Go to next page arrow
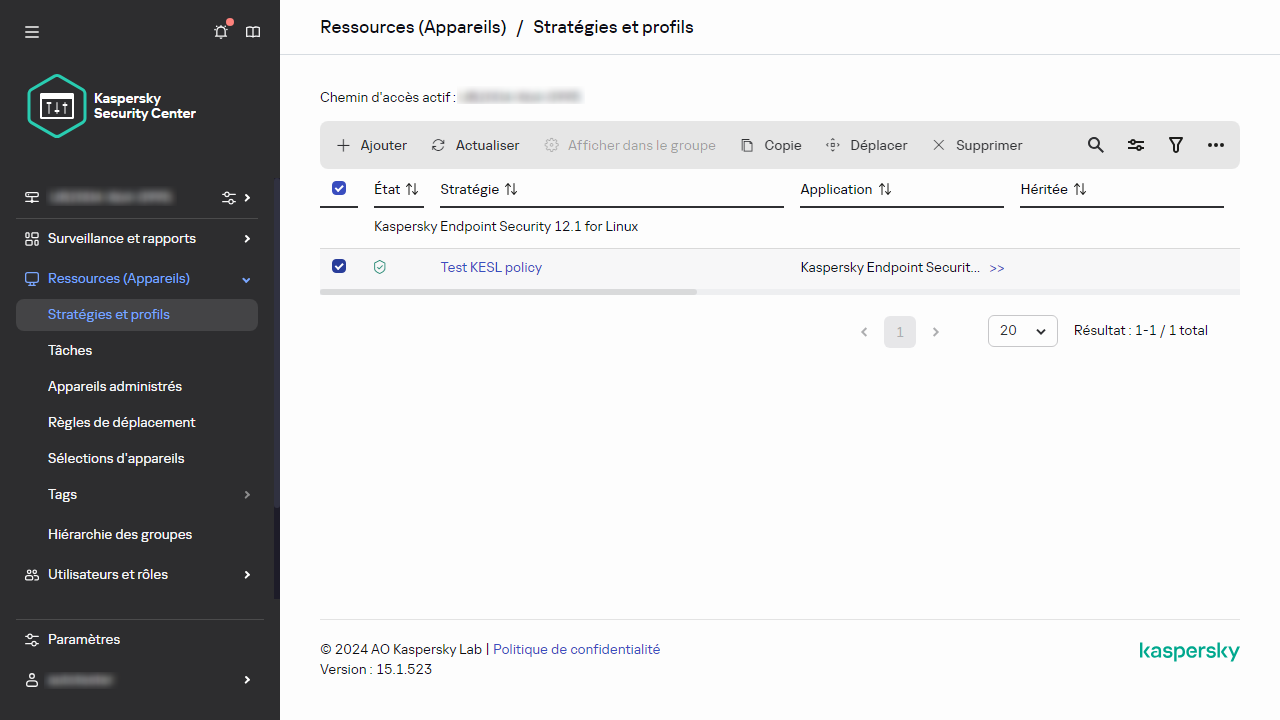The height and width of the screenshot is (720, 1280). tap(936, 332)
